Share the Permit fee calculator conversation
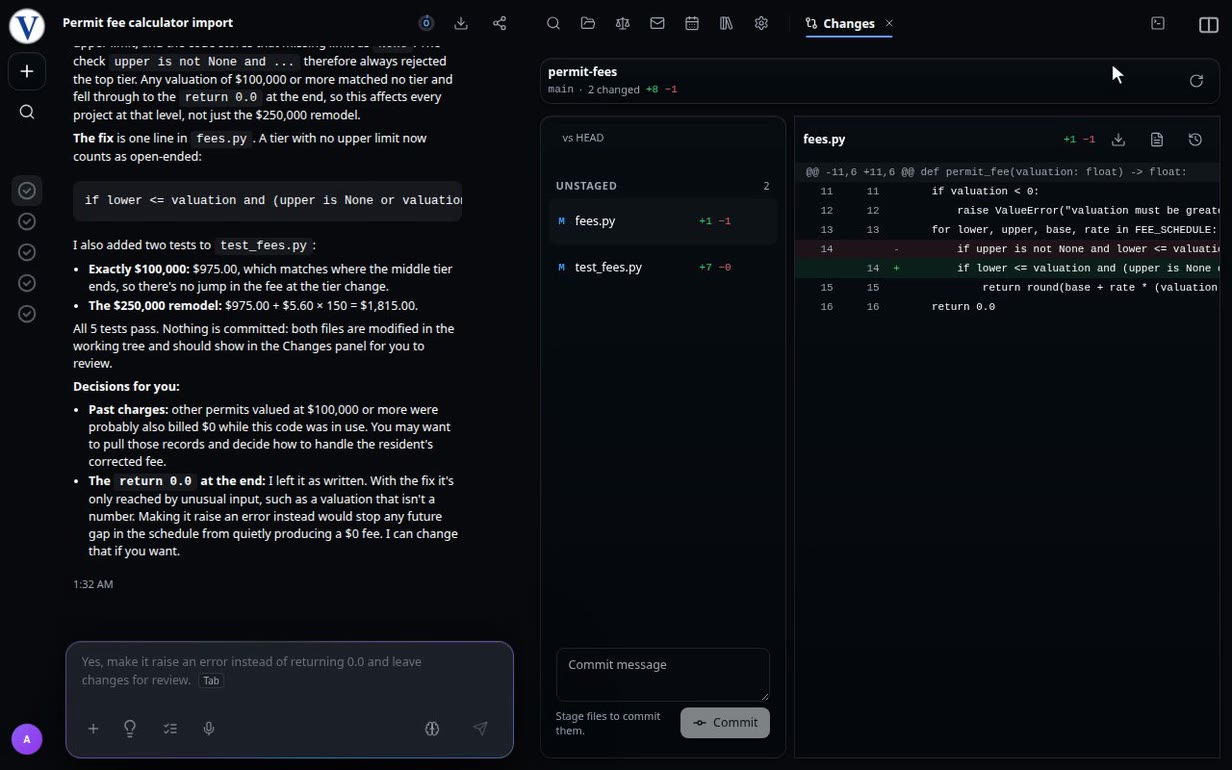 pyautogui.click(x=500, y=23)
